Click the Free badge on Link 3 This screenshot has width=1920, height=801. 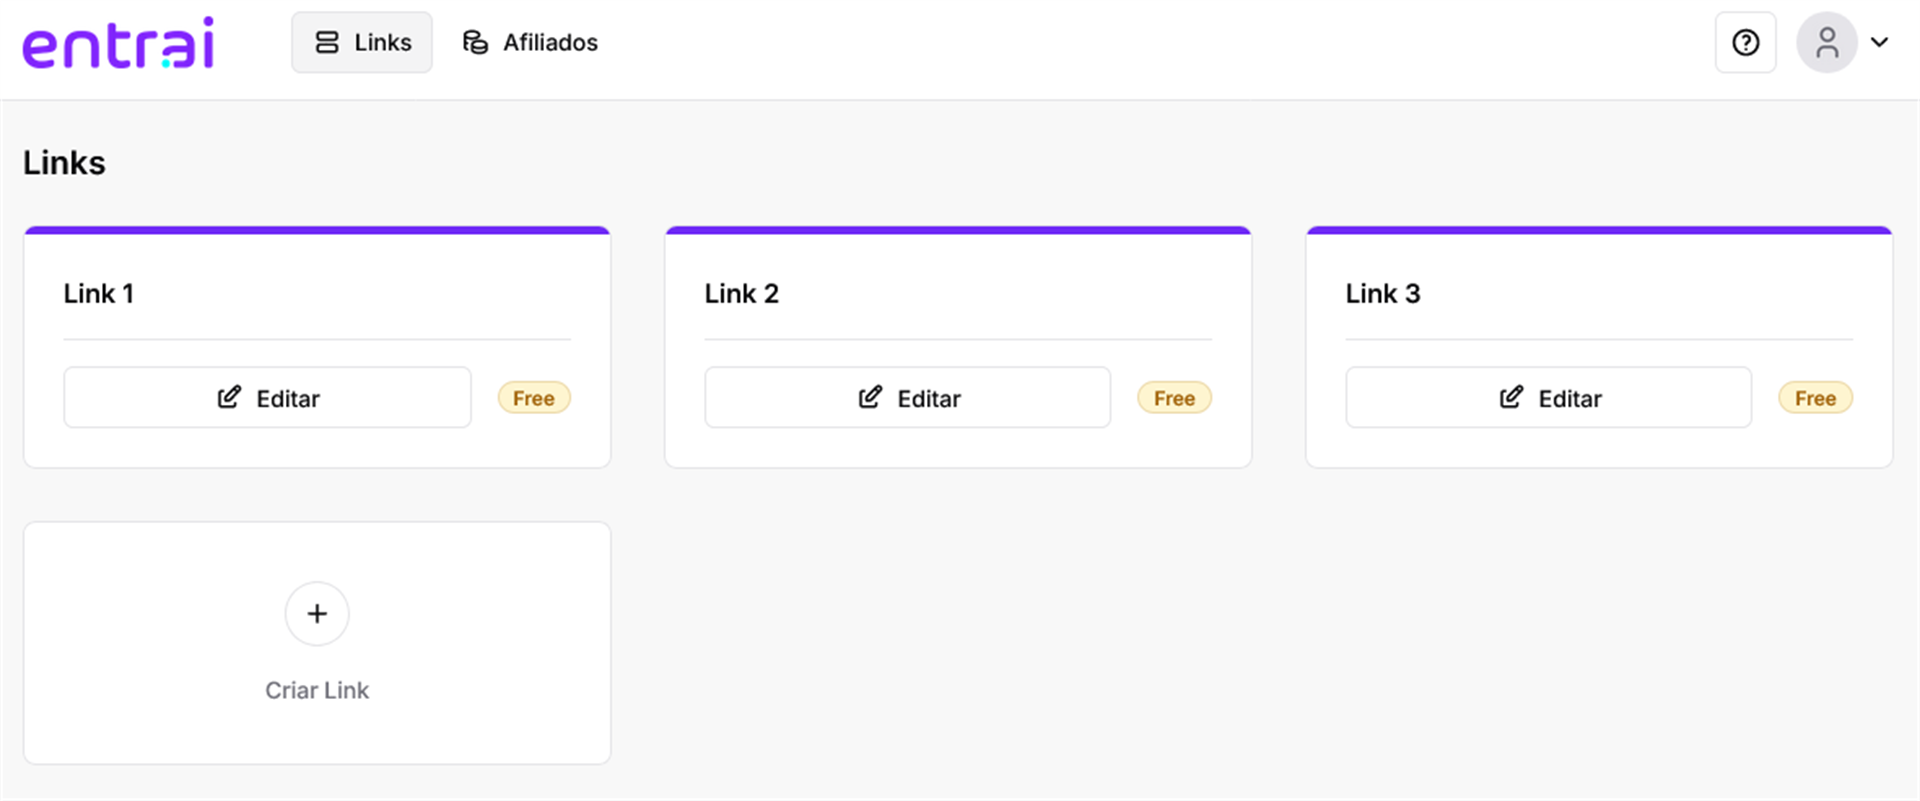tap(1815, 398)
